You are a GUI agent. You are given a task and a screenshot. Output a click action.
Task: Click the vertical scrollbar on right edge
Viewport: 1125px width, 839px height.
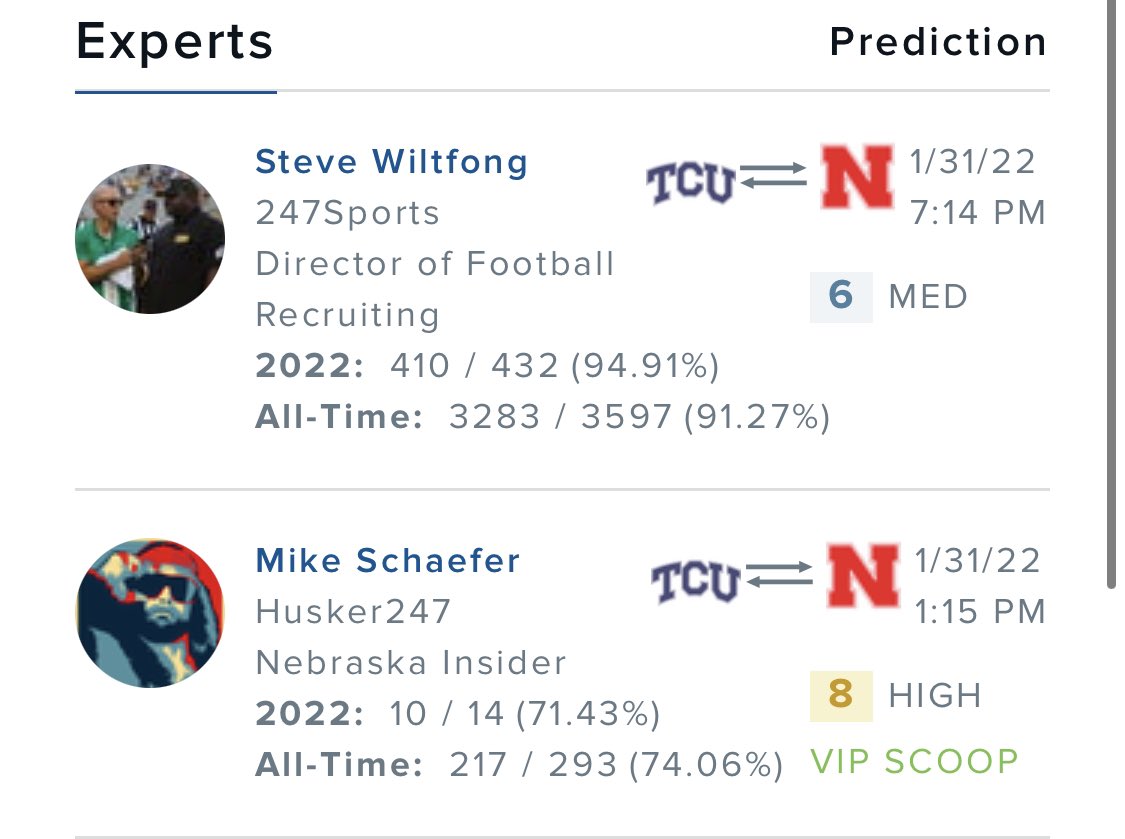tap(1111, 294)
